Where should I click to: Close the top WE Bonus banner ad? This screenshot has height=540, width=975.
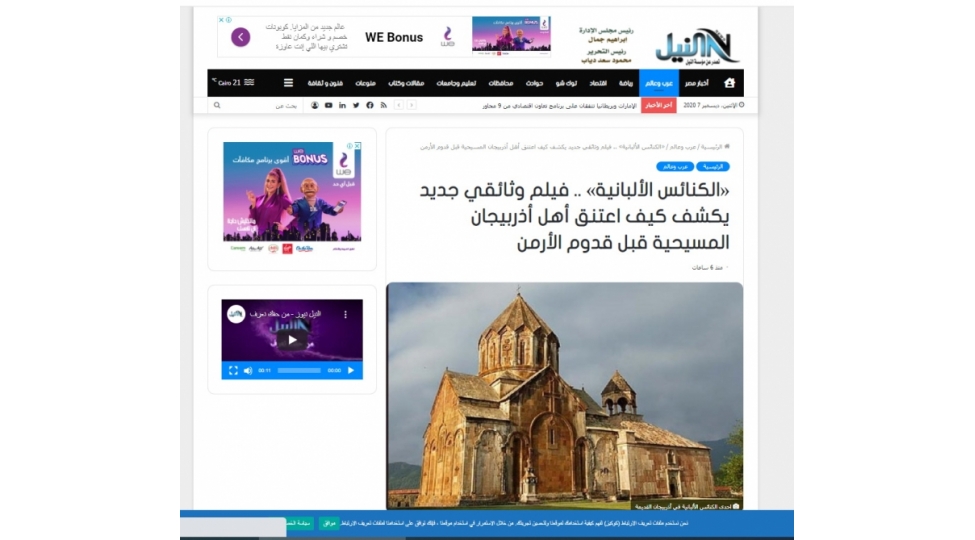(x=221, y=20)
